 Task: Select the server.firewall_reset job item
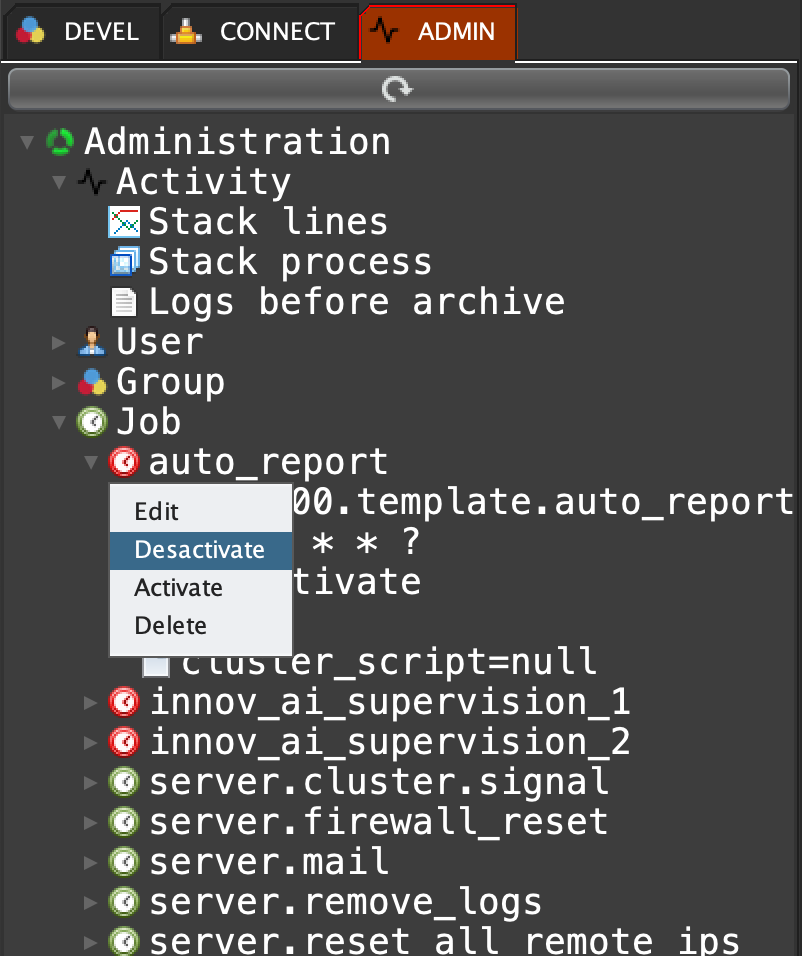pos(378,821)
